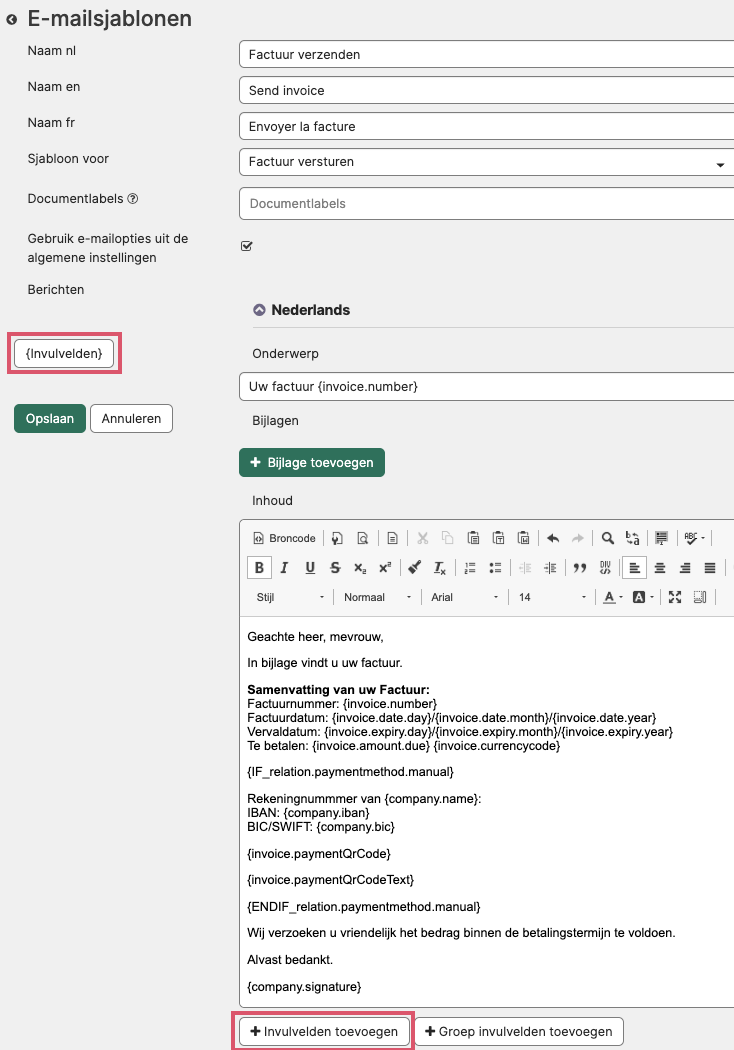The image size is (734, 1050).
Task: Insert a bulleted list
Action: pos(495,568)
